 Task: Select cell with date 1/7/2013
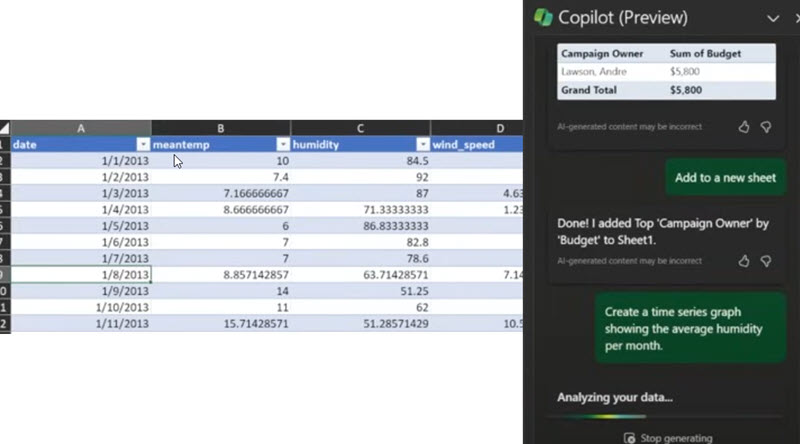pyautogui.click(x=81, y=259)
